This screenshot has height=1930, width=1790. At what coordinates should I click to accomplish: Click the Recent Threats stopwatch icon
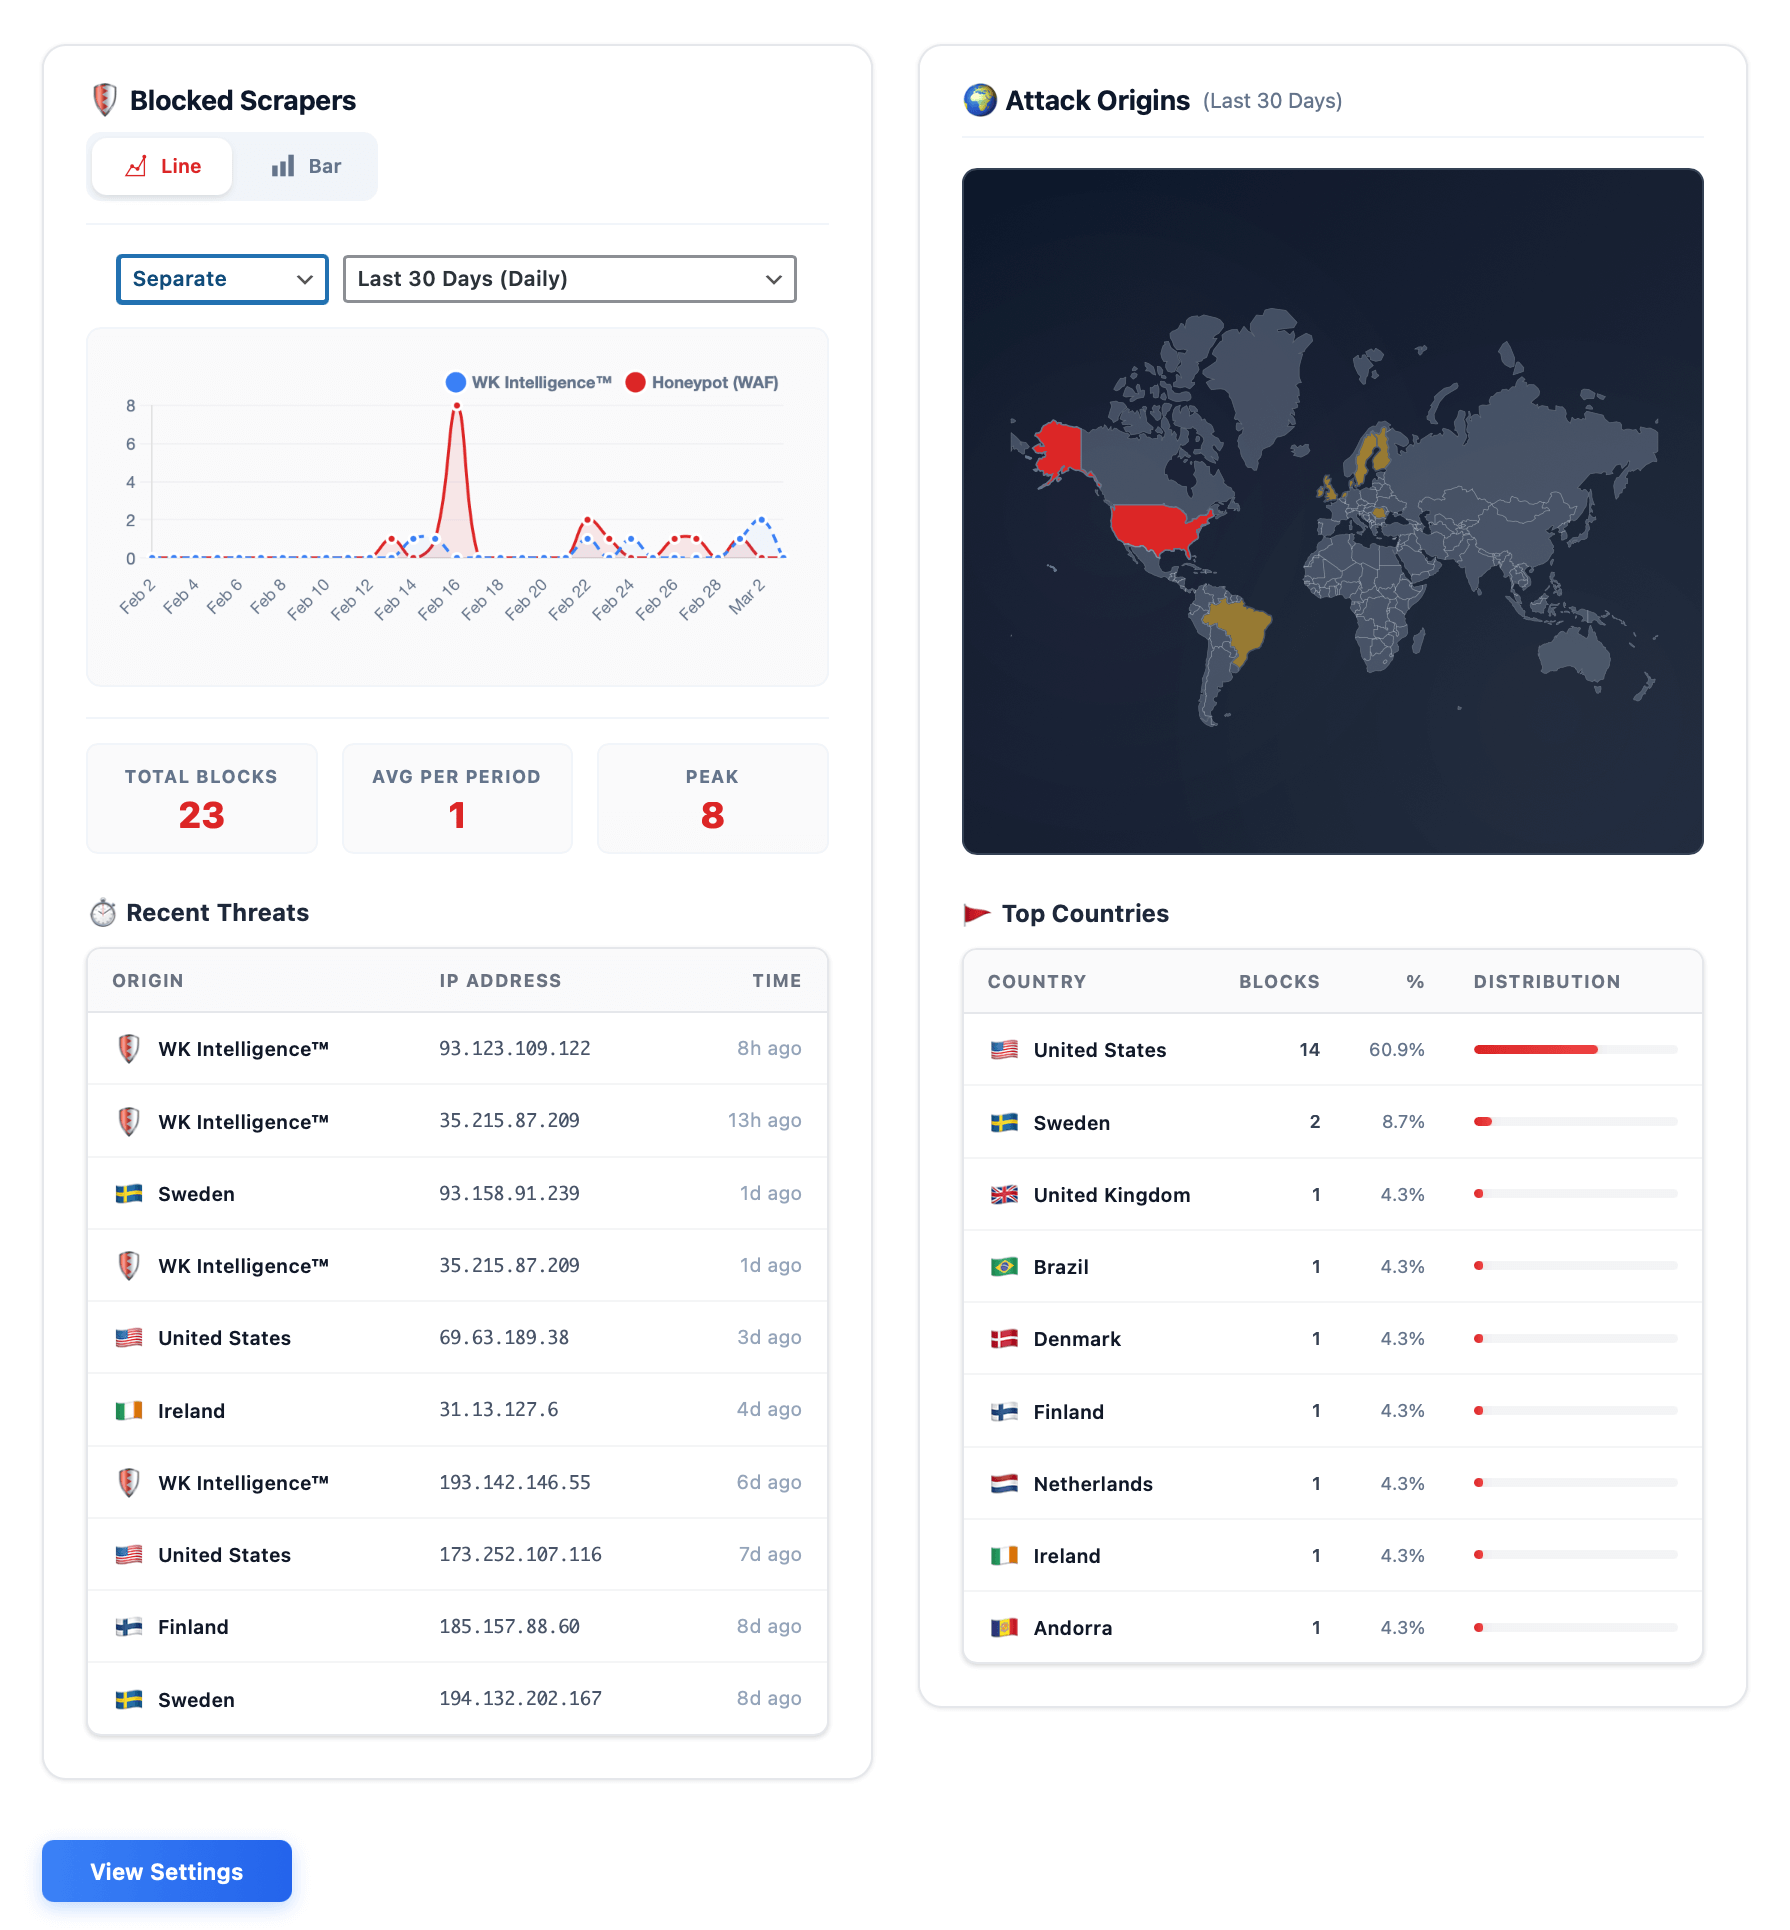(x=104, y=912)
